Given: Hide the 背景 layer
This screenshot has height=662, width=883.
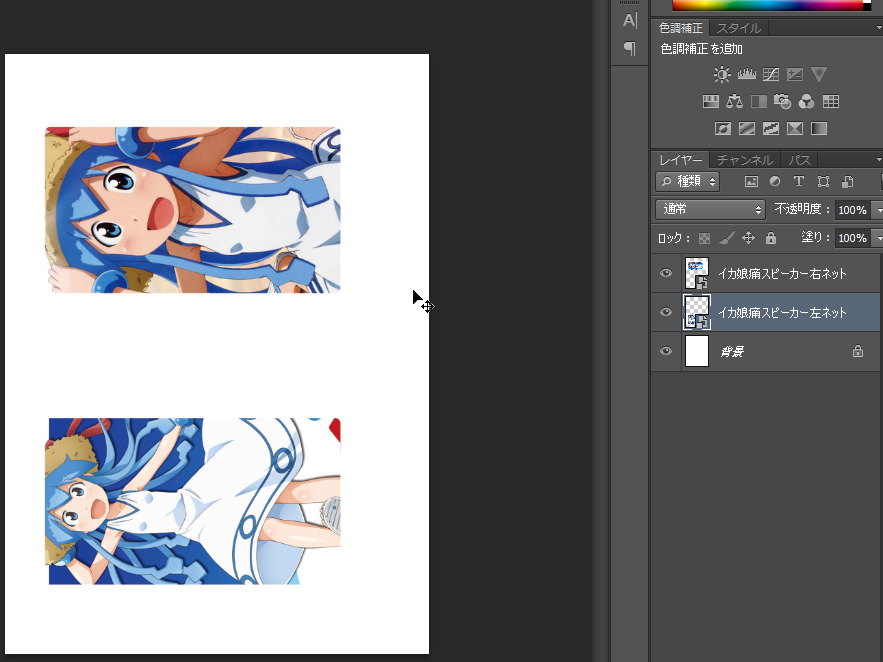Looking at the screenshot, I should click(666, 351).
